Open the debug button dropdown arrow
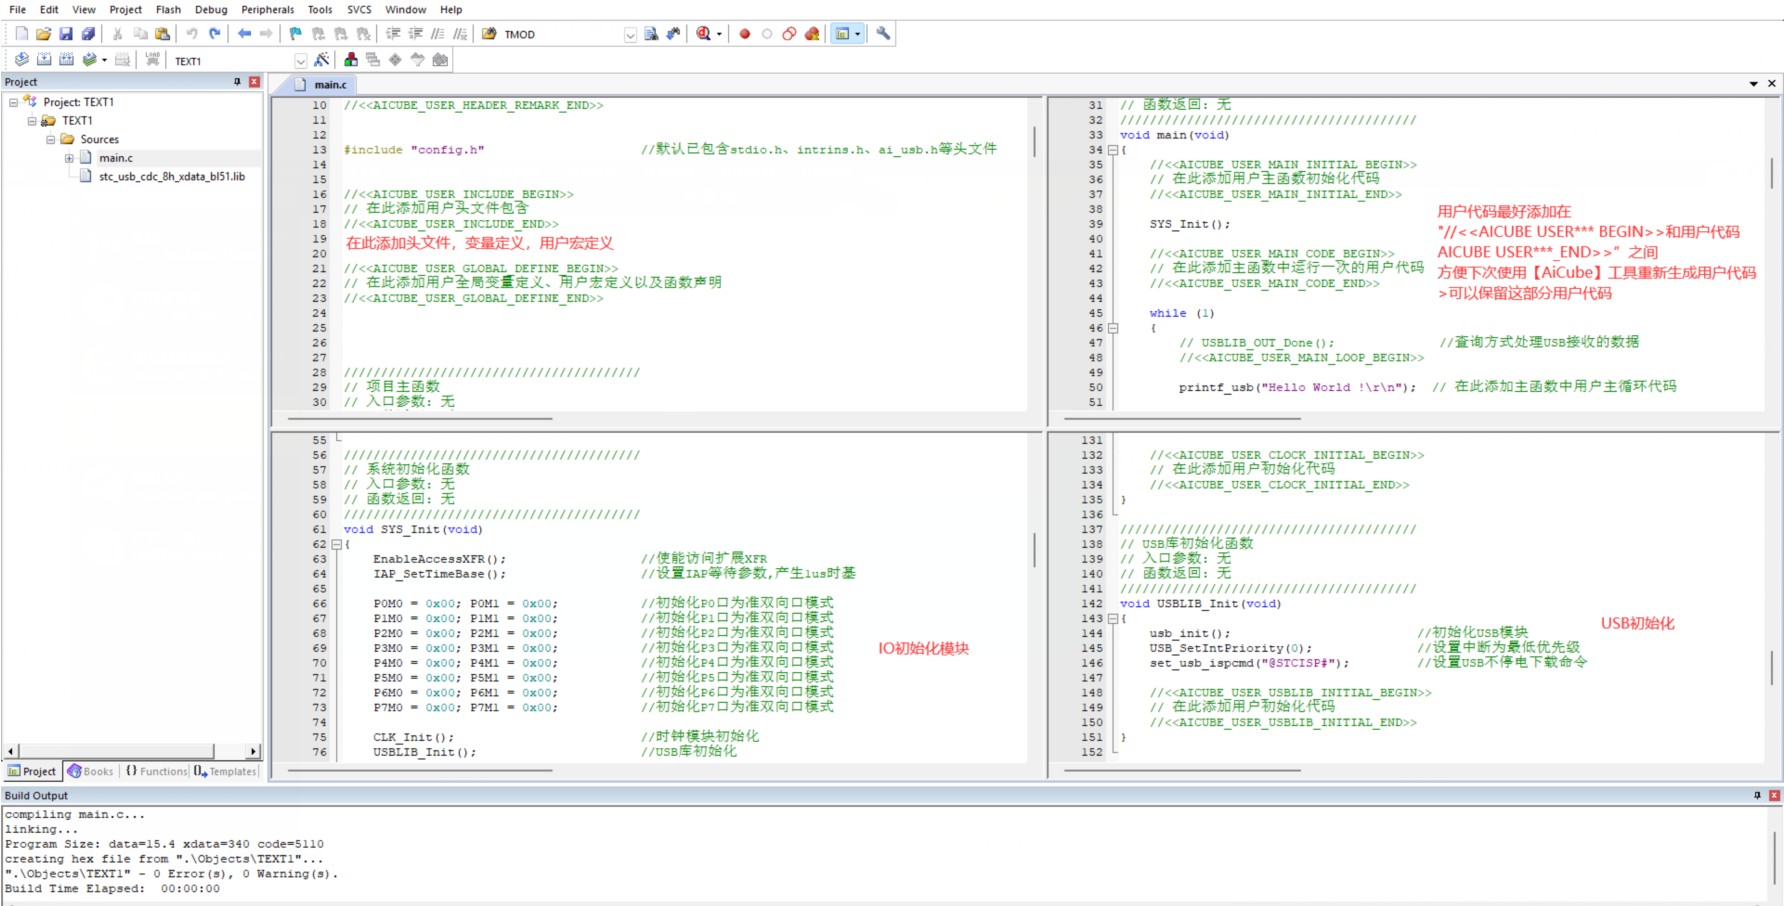 pyautogui.click(x=719, y=34)
